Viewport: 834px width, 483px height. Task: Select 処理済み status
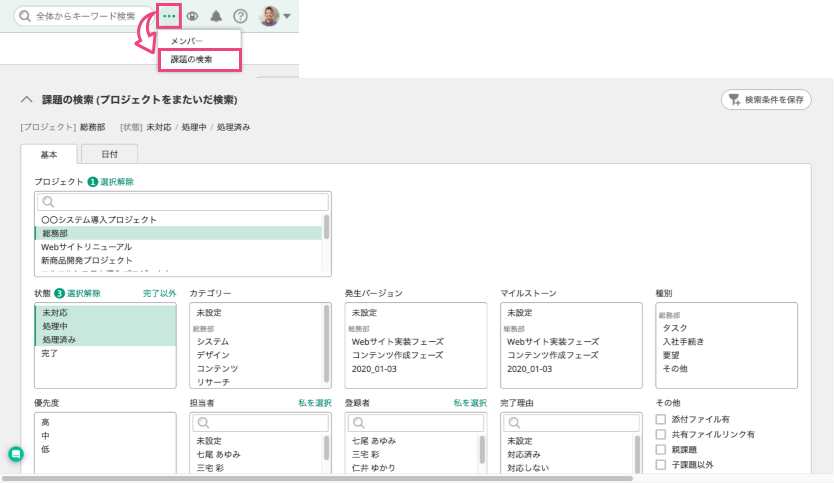105,339
